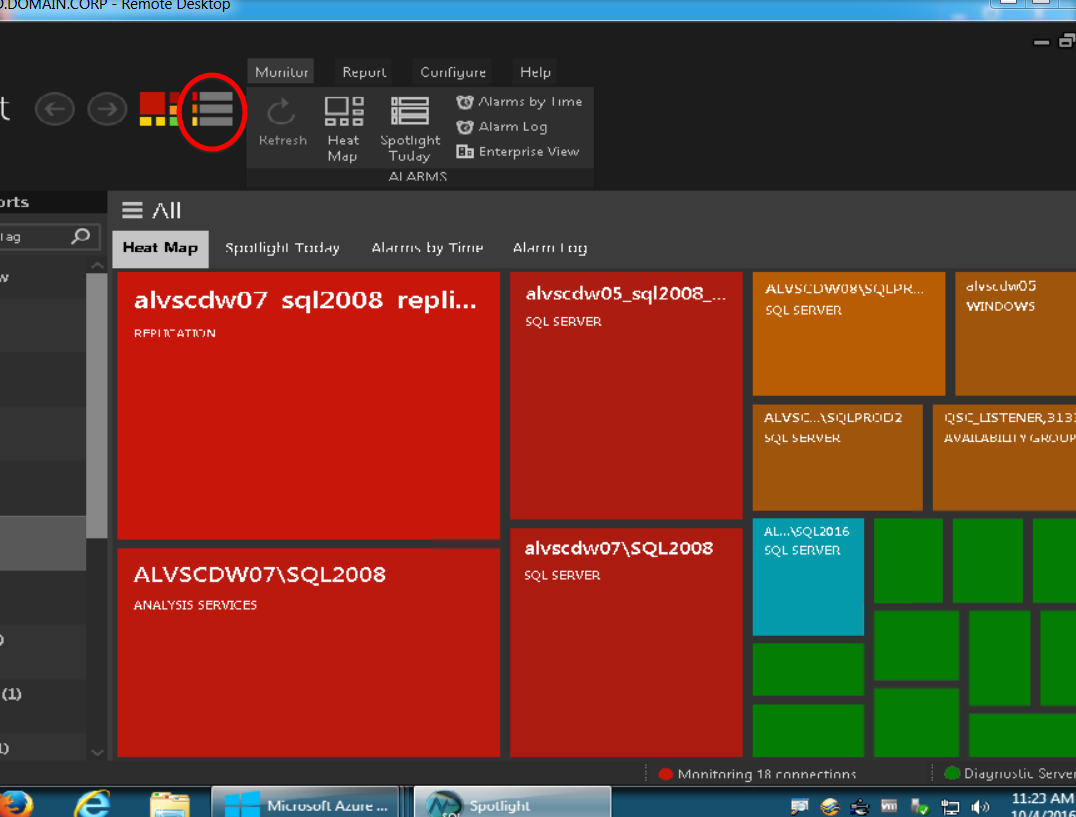This screenshot has height=817, width=1076.
Task: Click the Monitoring 18 connections status
Action: tap(757, 774)
